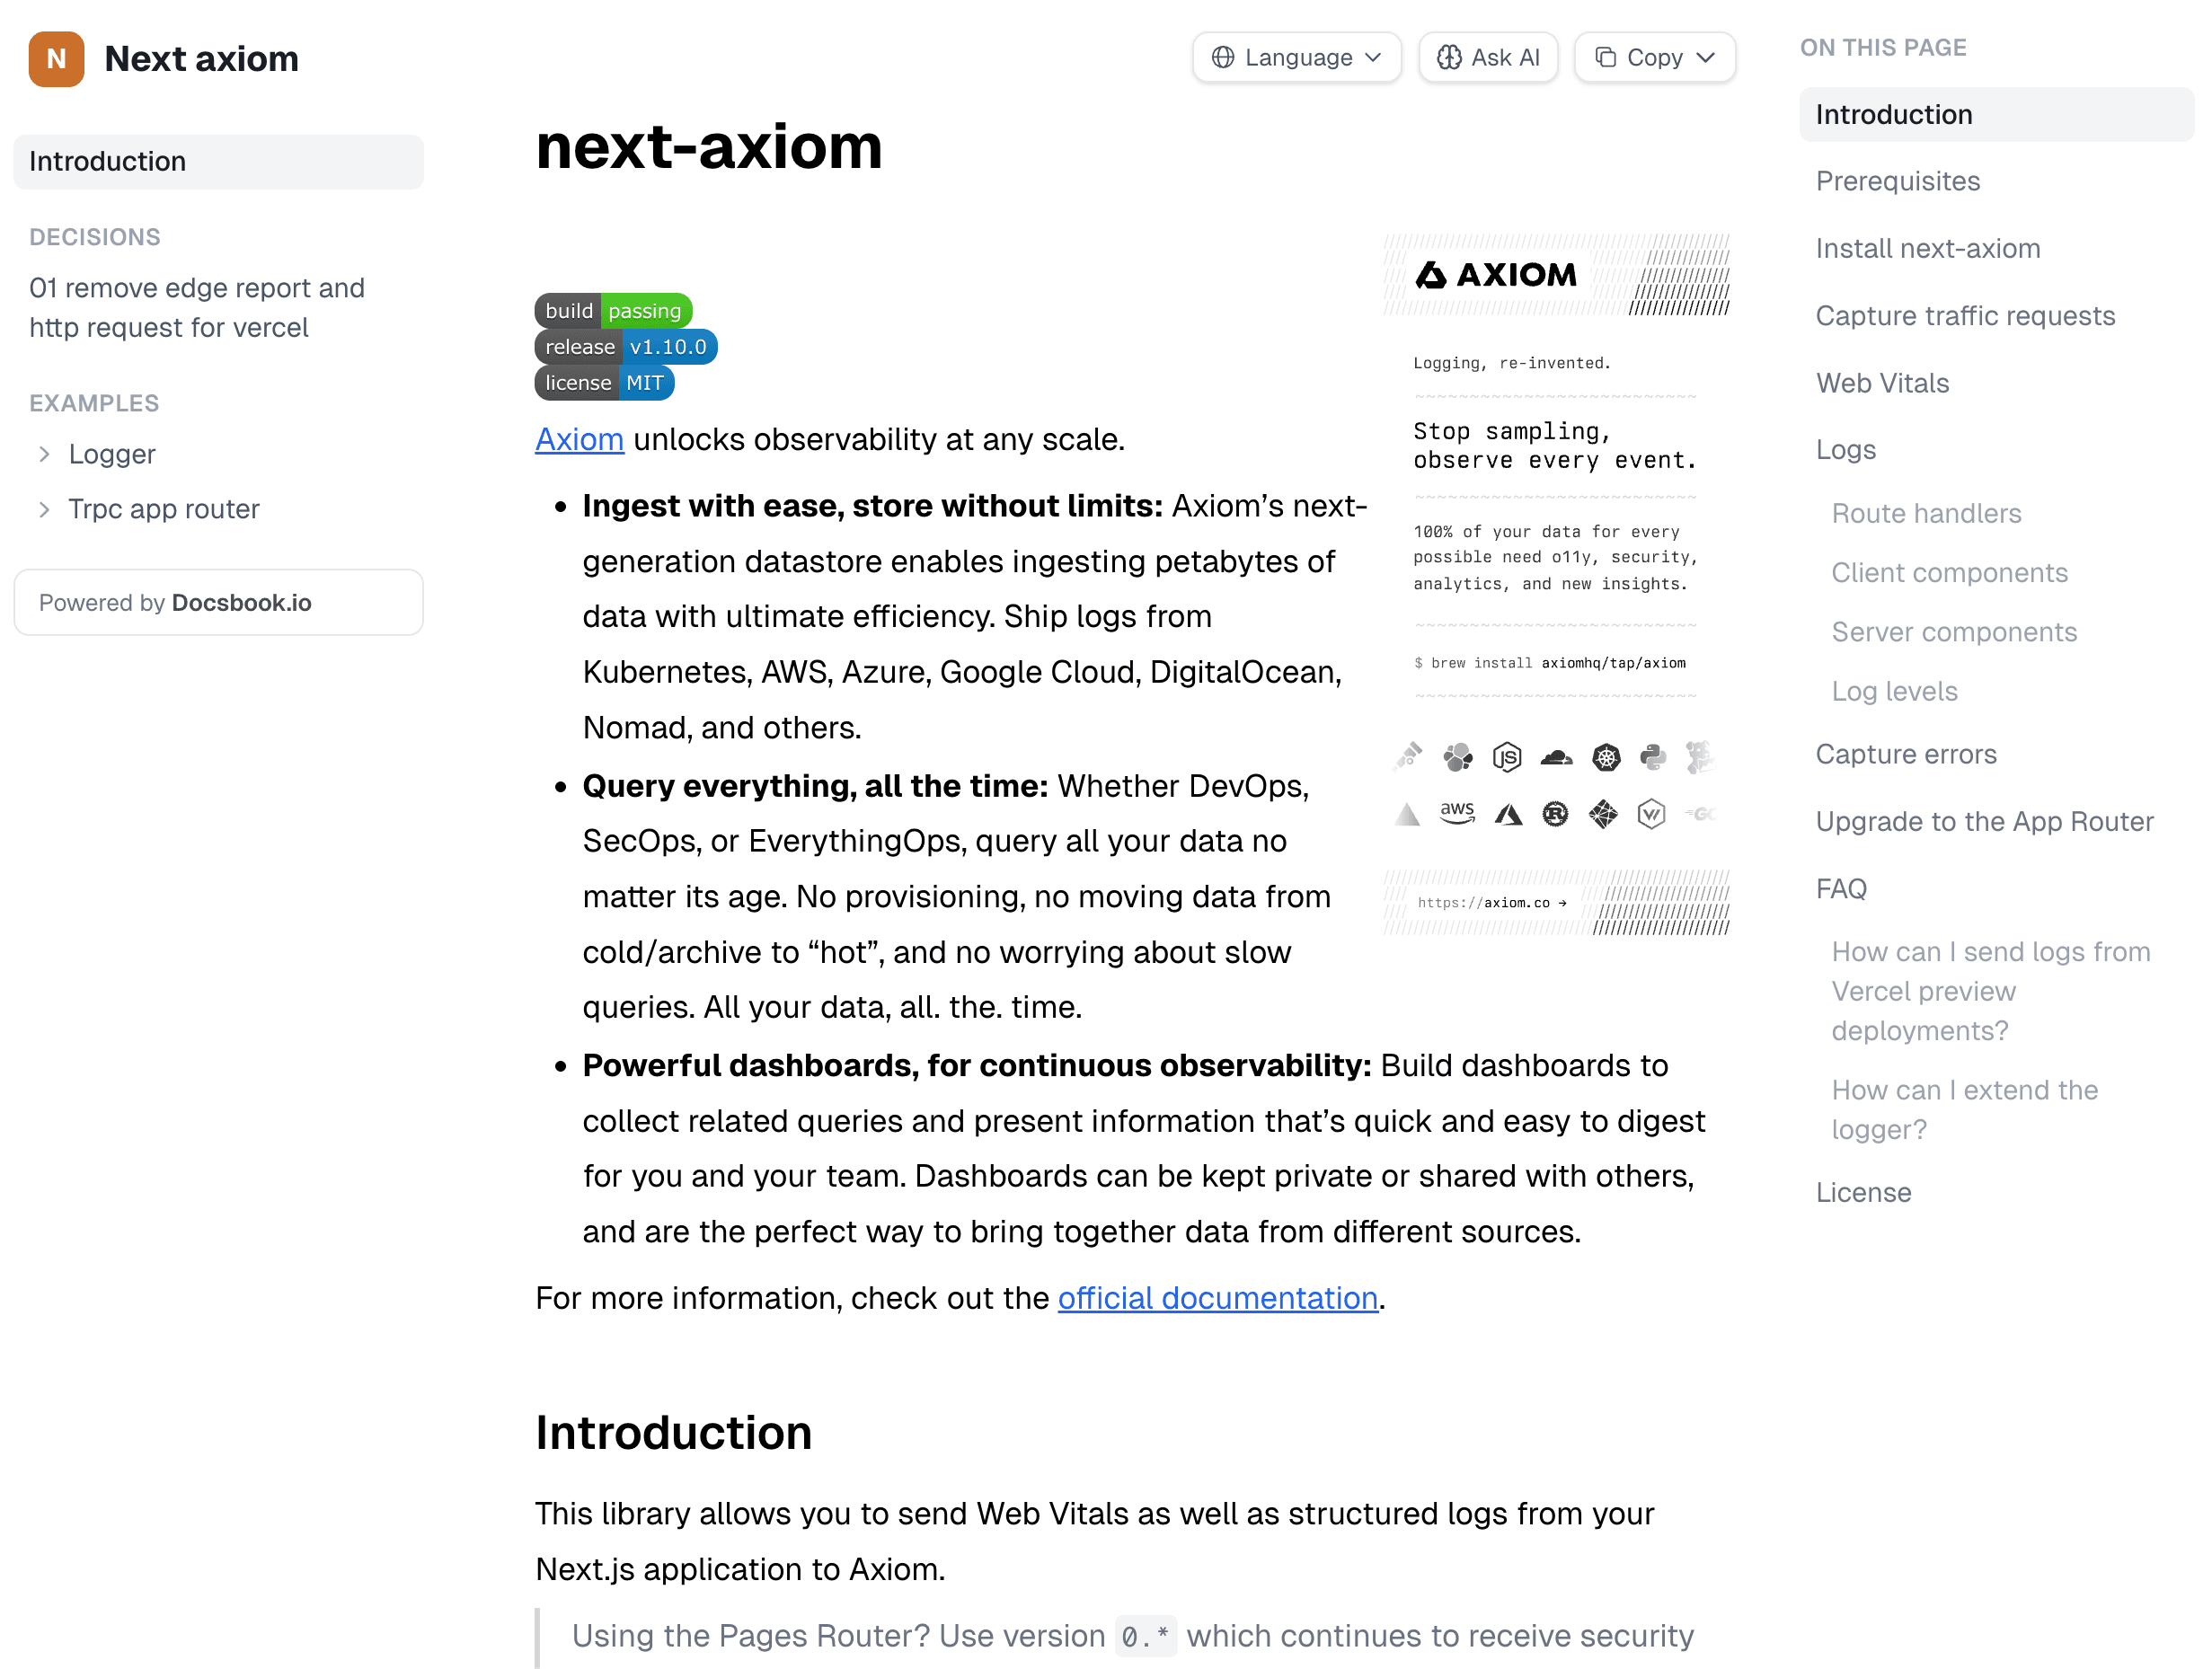The width and height of the screenshot is (2212, 1669).
Task: Click the Powered by Docsbook.io button
Action: 218,603
